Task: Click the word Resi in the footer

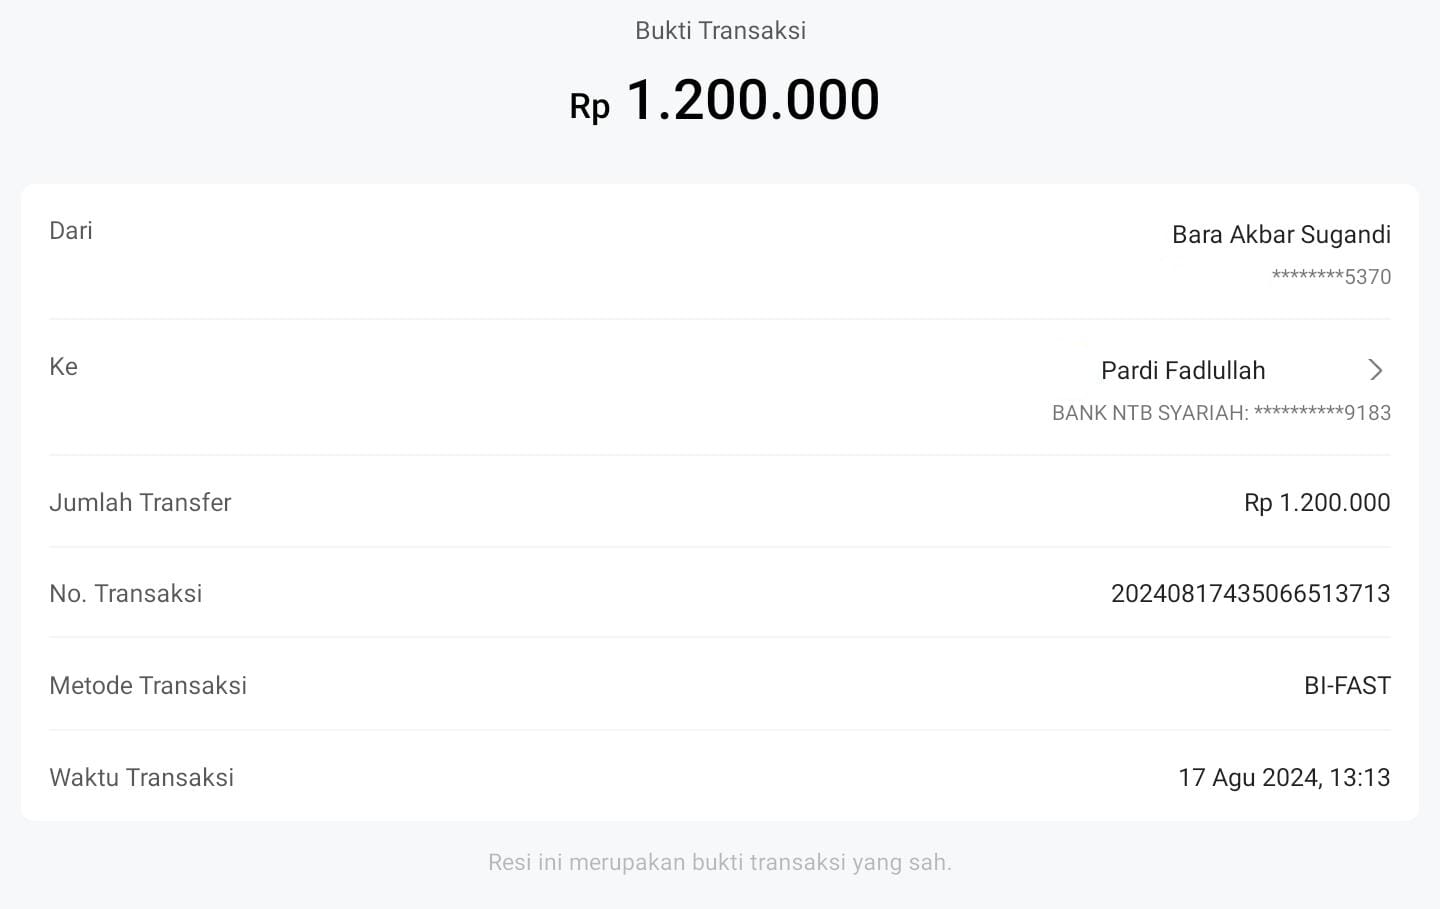Action: click(x=508, y=862)
